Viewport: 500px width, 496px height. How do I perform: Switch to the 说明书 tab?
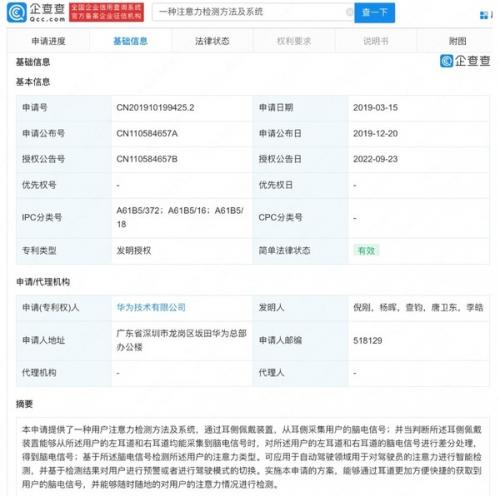376,41
